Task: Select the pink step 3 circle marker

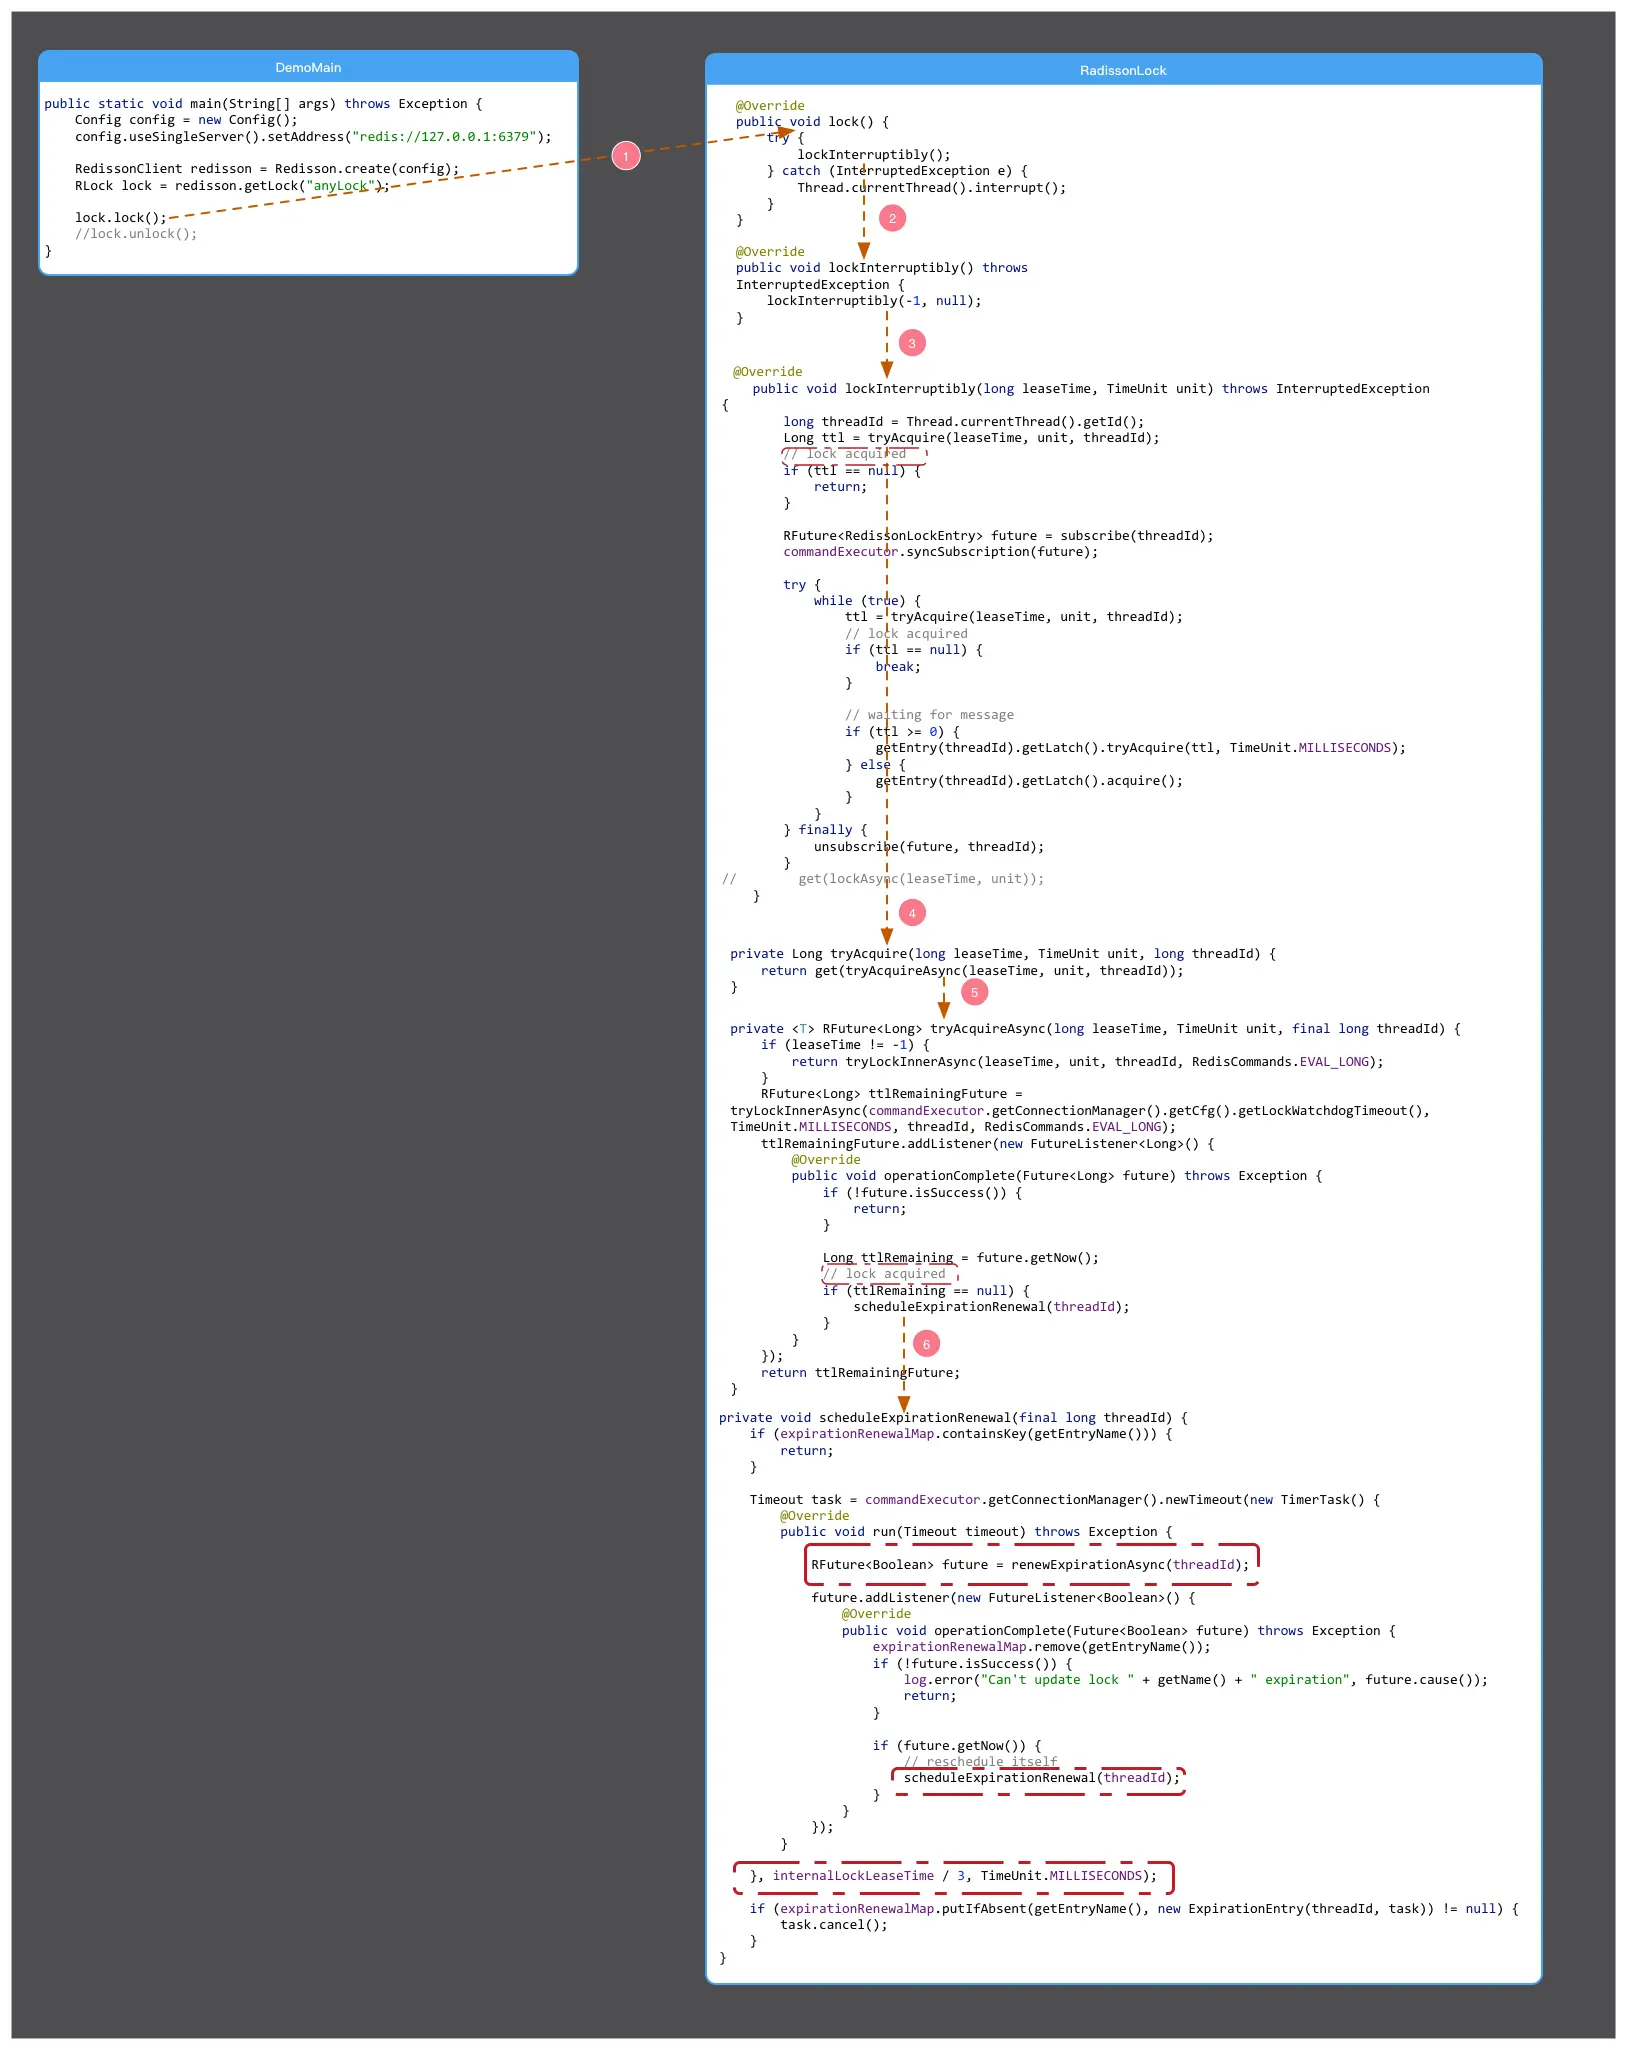Action: point(912,343)
